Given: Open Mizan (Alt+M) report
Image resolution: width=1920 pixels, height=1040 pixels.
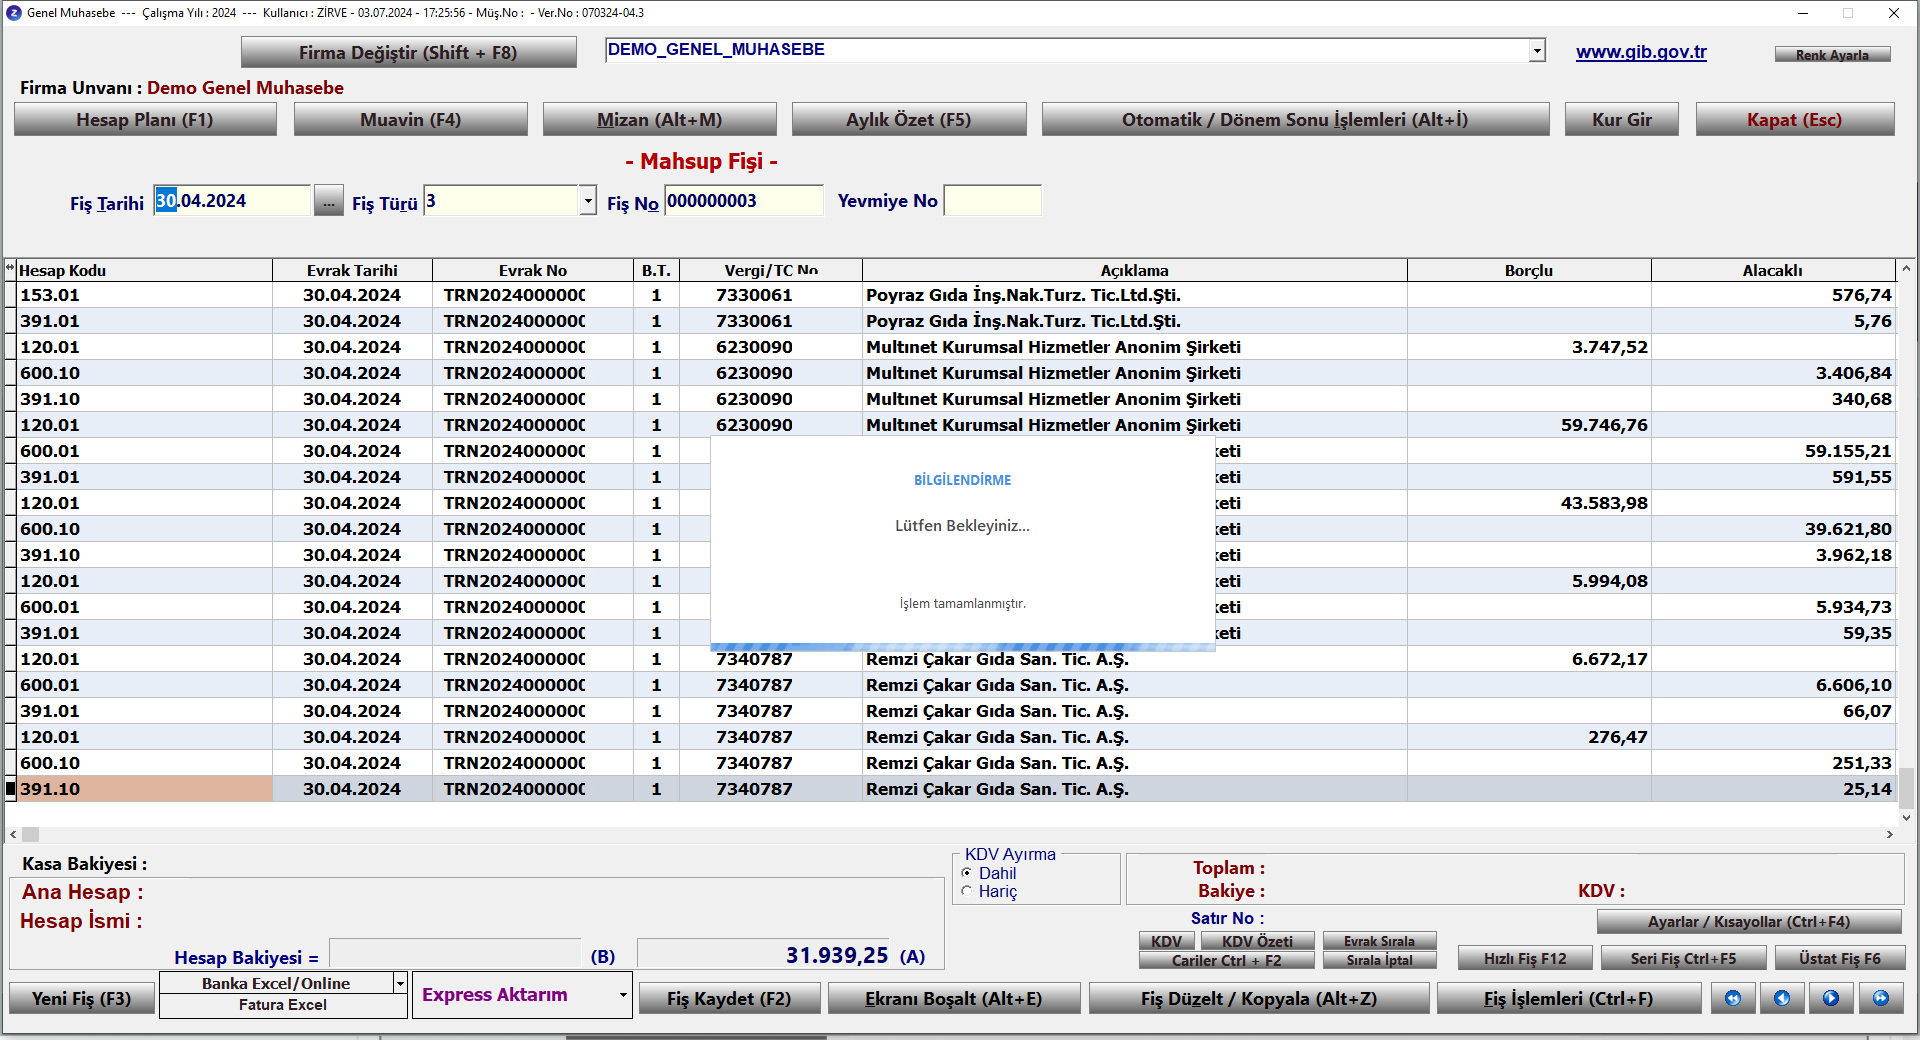Looking at the screenshot, I should click(659, 120).
